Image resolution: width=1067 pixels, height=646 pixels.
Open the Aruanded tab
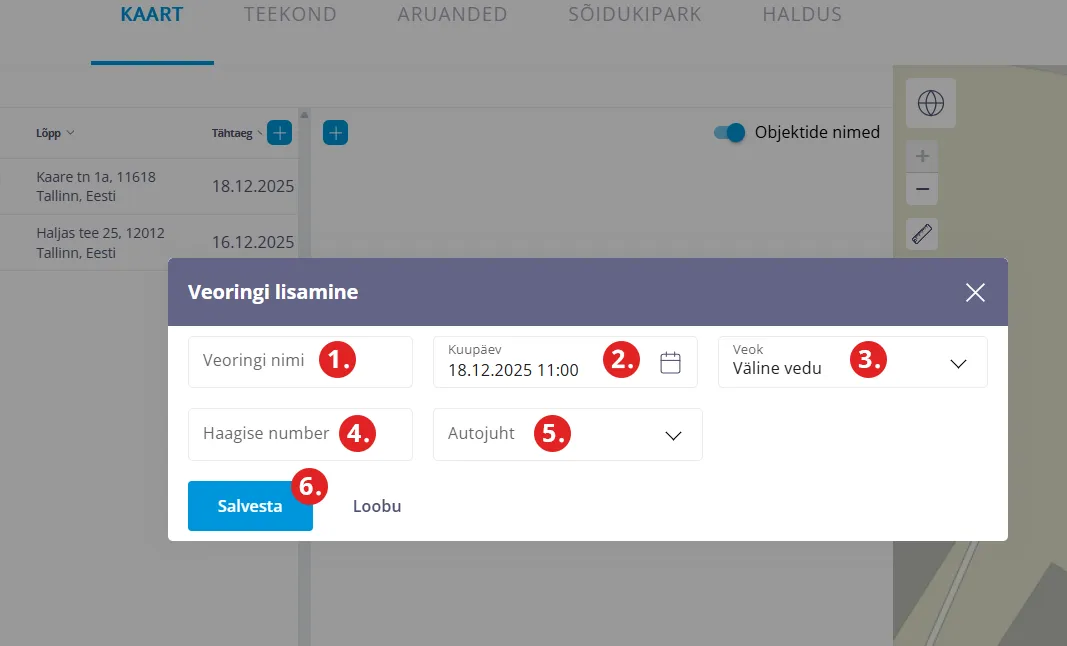coord(452,15)
